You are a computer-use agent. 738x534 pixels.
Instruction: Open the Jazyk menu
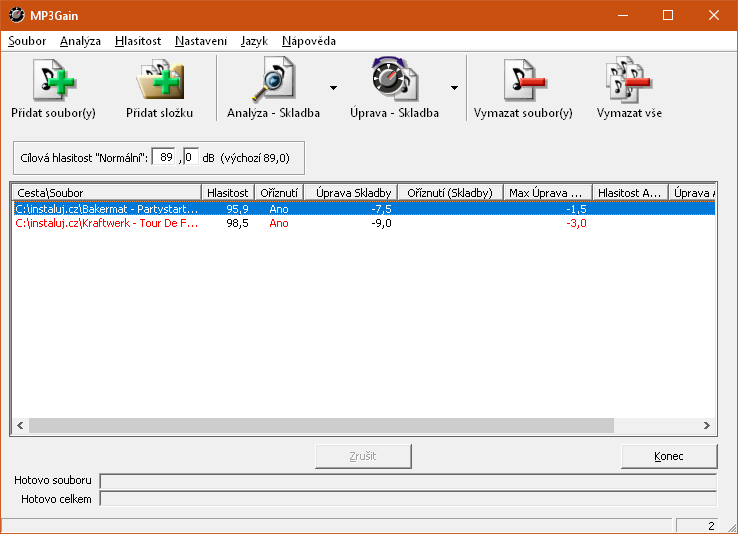[x=254, y=41]
